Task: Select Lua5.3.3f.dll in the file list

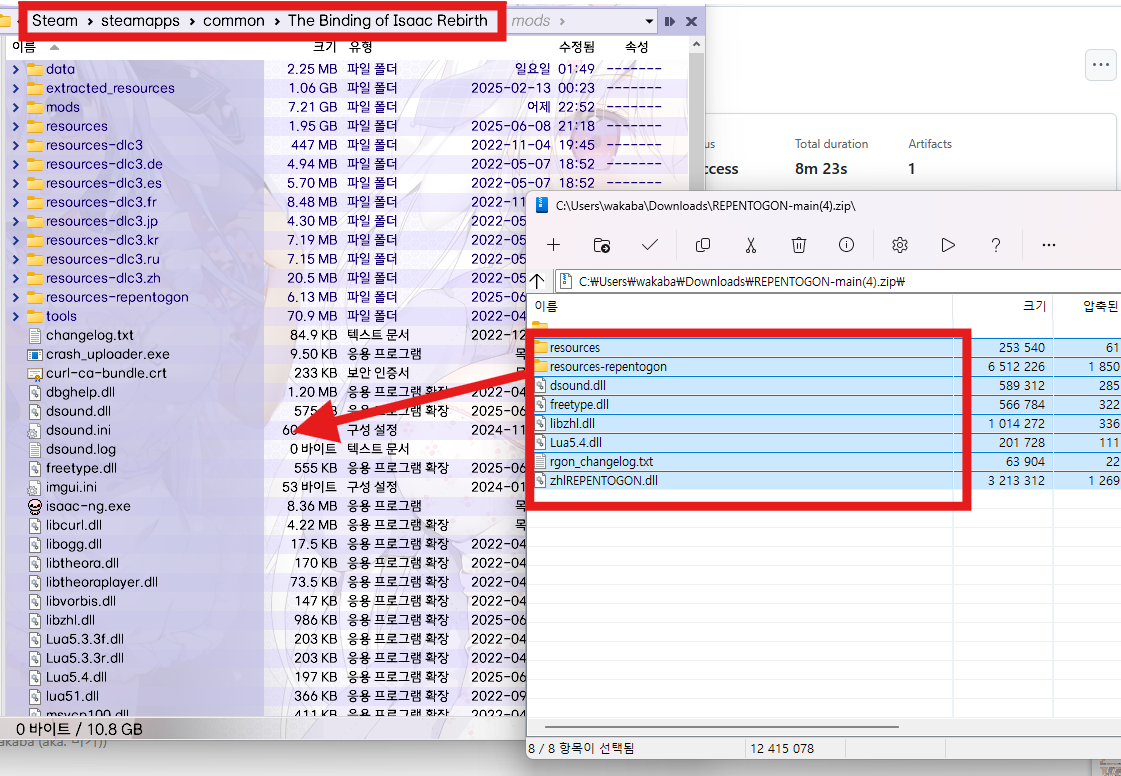Action: pyautogui.click(x=84, y=639)
